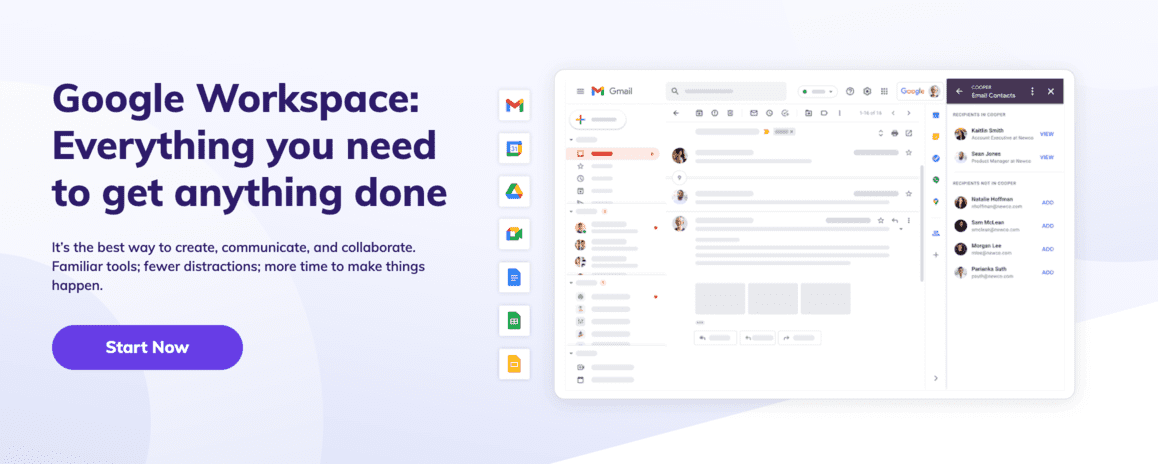
Task: Click the Gmail logo in header
Action: point(611,92)
